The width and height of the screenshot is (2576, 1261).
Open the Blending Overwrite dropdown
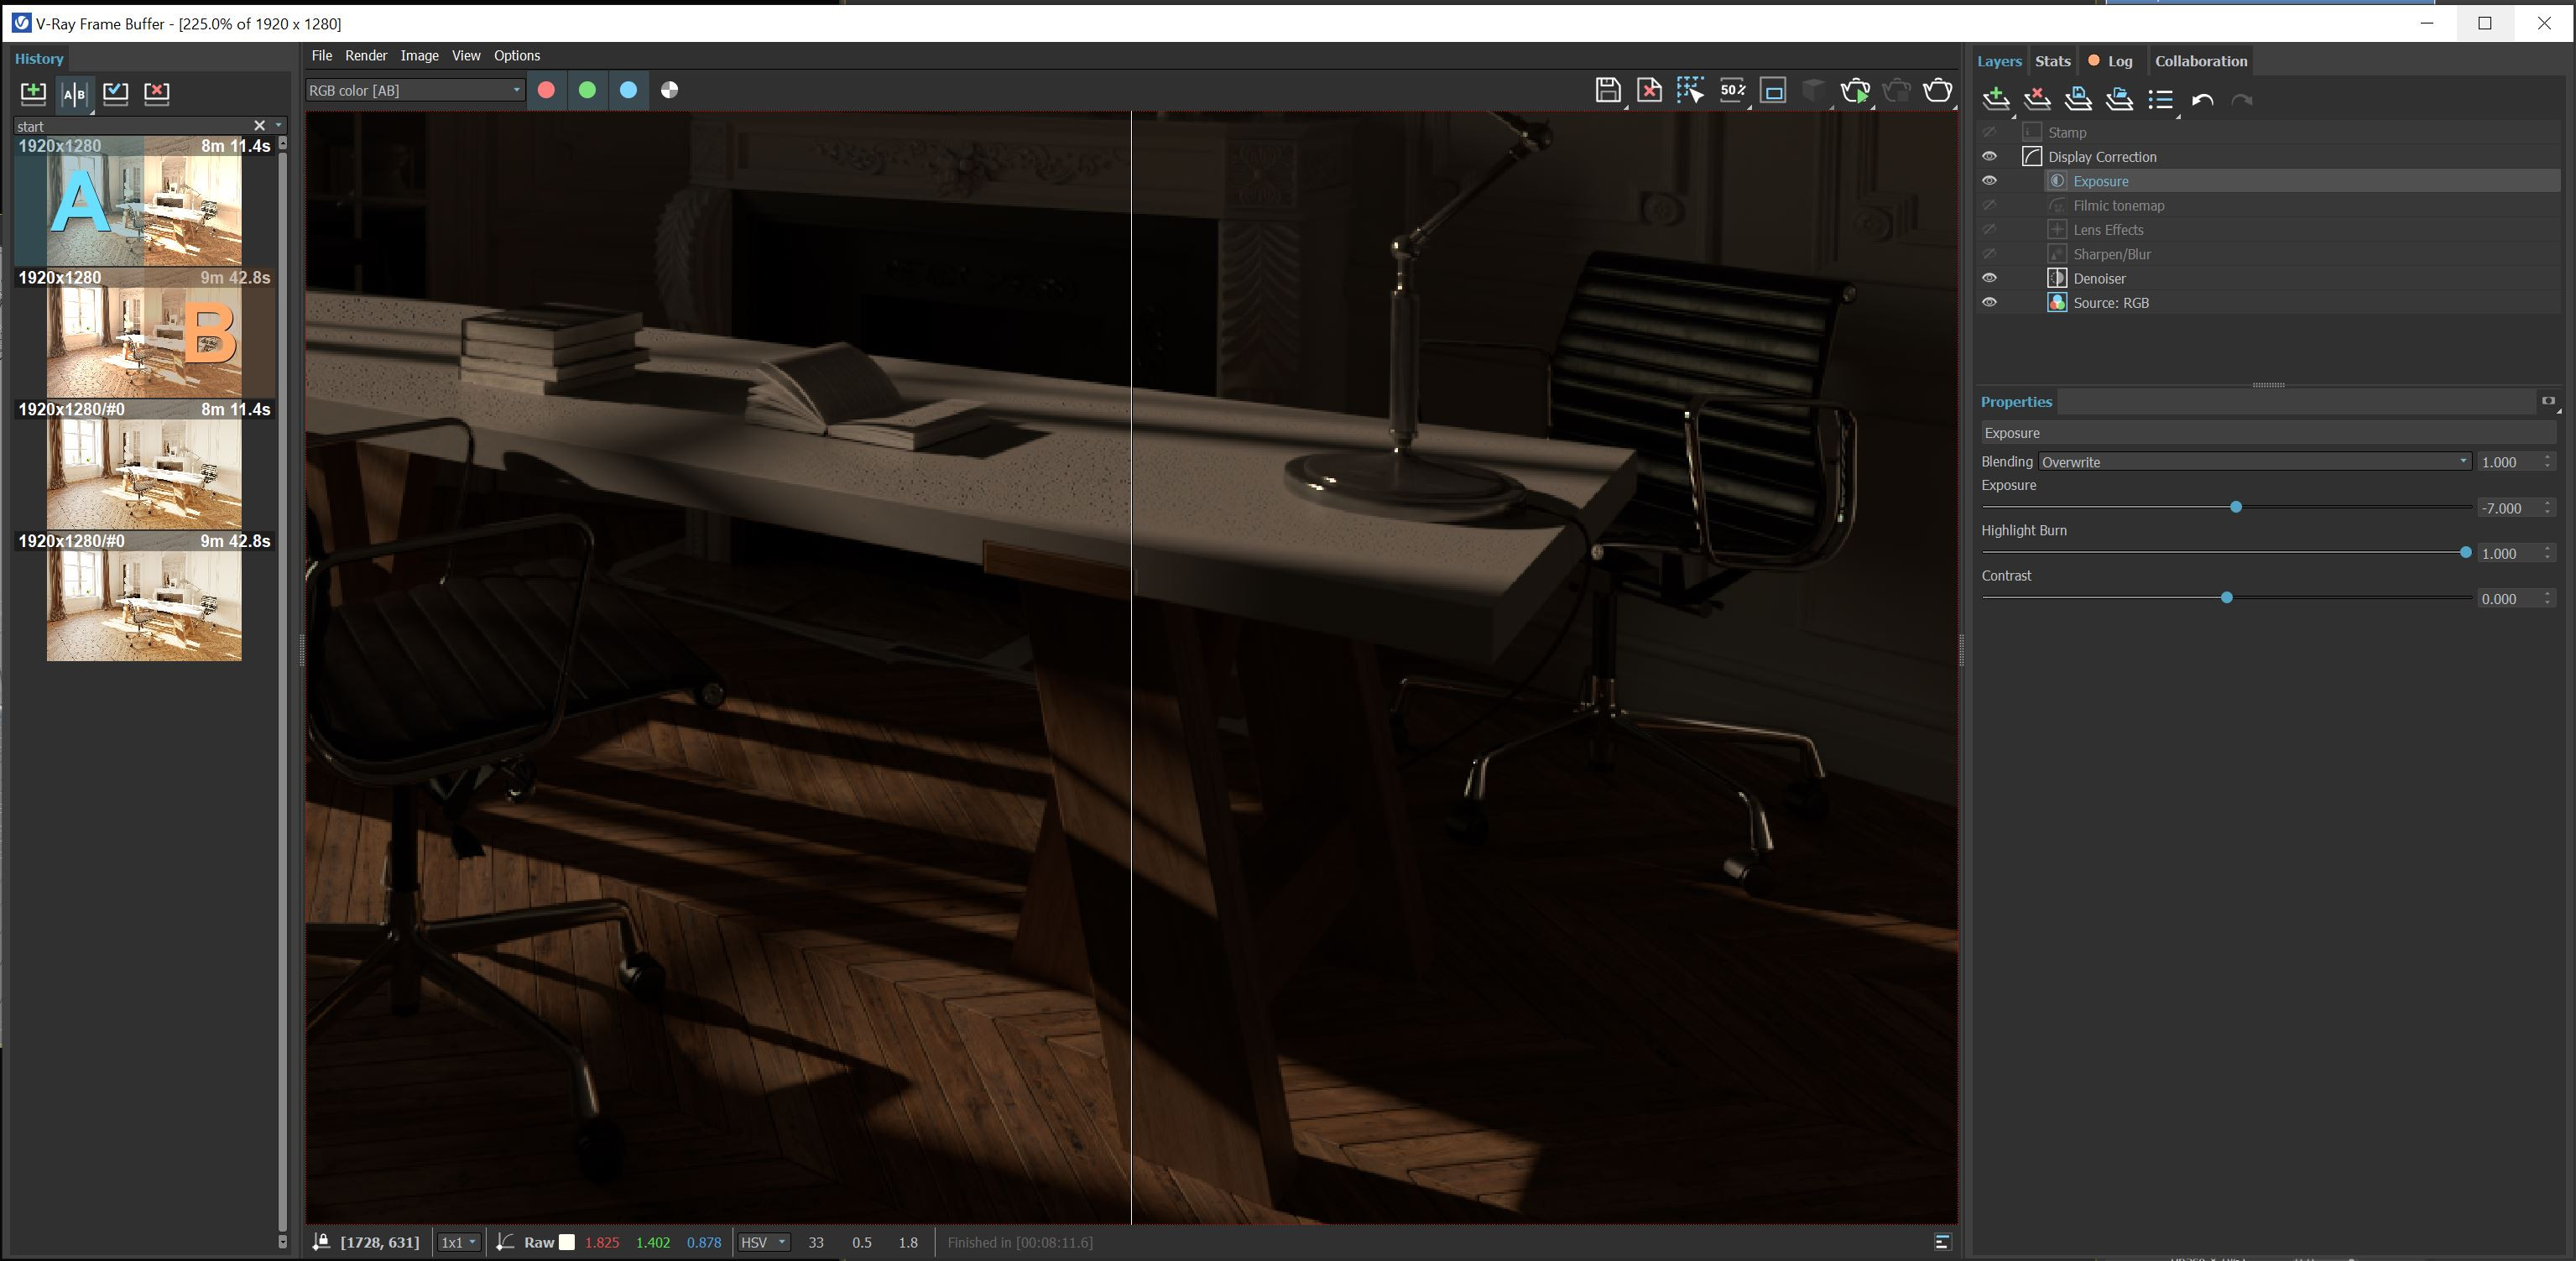(2255, 461)
